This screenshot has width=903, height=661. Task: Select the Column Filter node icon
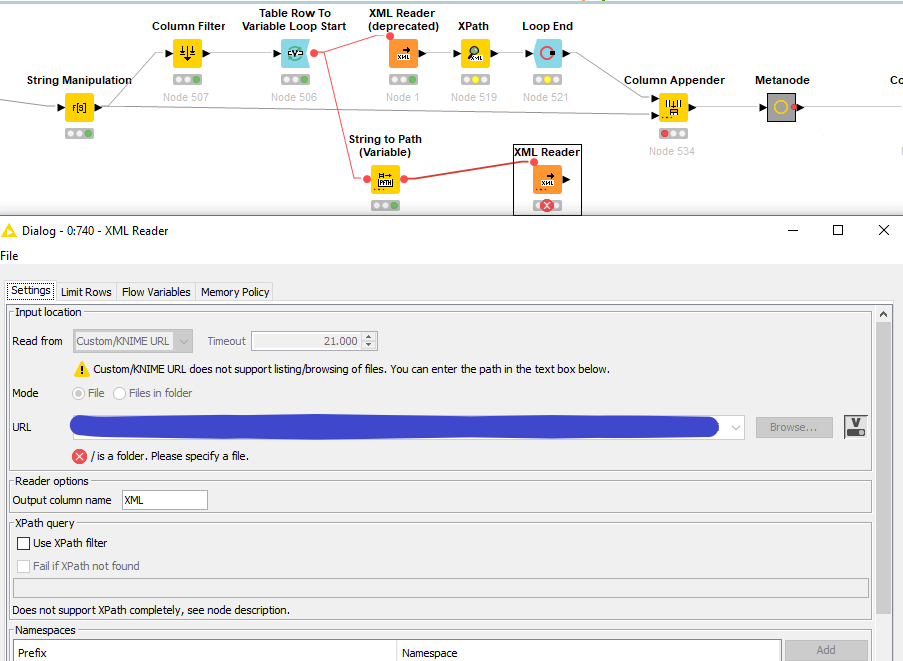point(187,54)
